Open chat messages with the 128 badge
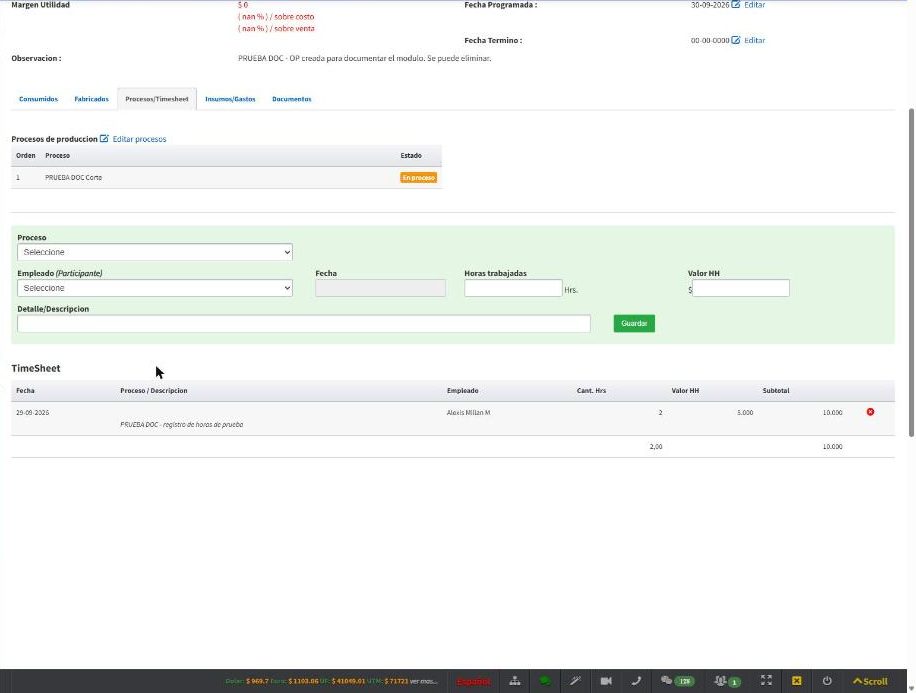This screenshot has height=693, width=916. point(676,681)
